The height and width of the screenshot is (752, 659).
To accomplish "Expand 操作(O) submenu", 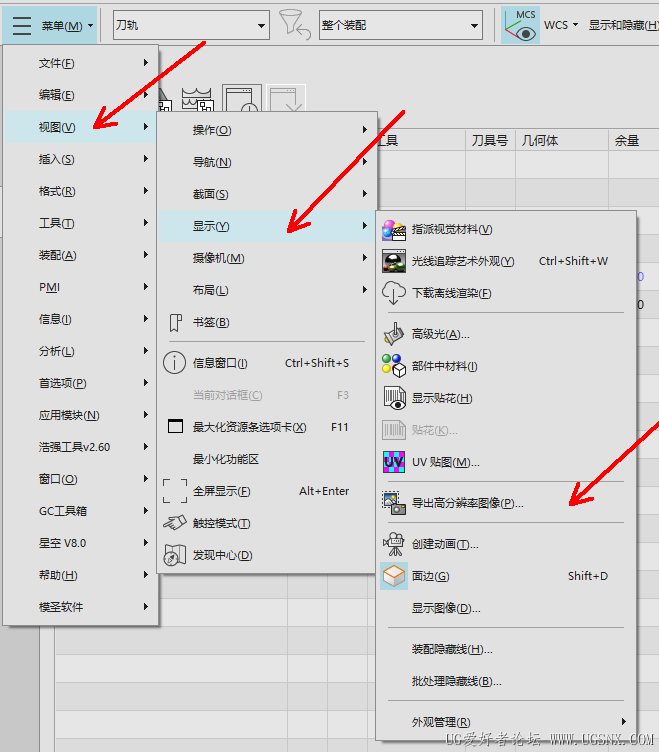I will click(x=267, y=130).
